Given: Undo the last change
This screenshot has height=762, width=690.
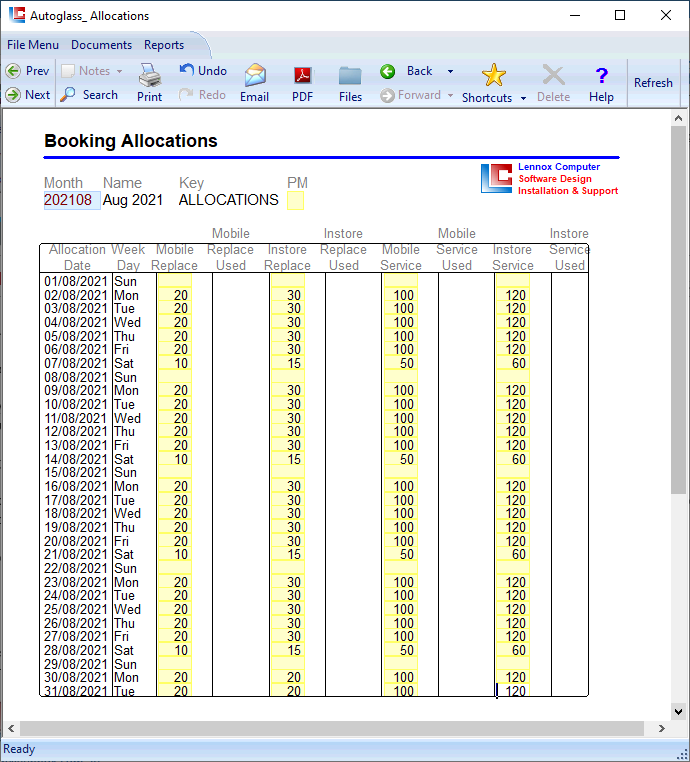Looking at the screenshot, I should pyautogui.click(x=203, y=71).
